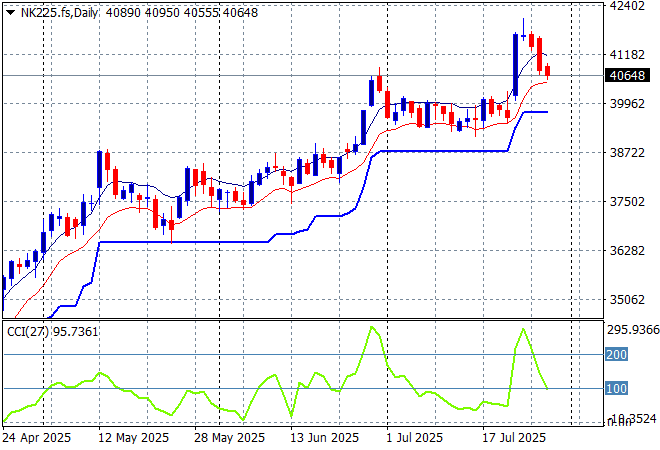Image resolution: width=660 pixels, height=450 pixels.
Task: Click the 295.9366 CCI scale value
Action: click(x=630, y=330)
